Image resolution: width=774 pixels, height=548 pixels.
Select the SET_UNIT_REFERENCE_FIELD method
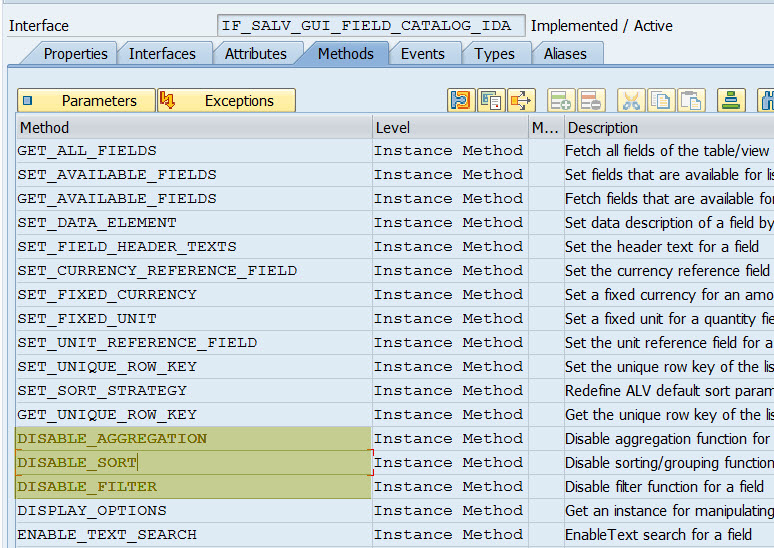(x=194, y=343)
